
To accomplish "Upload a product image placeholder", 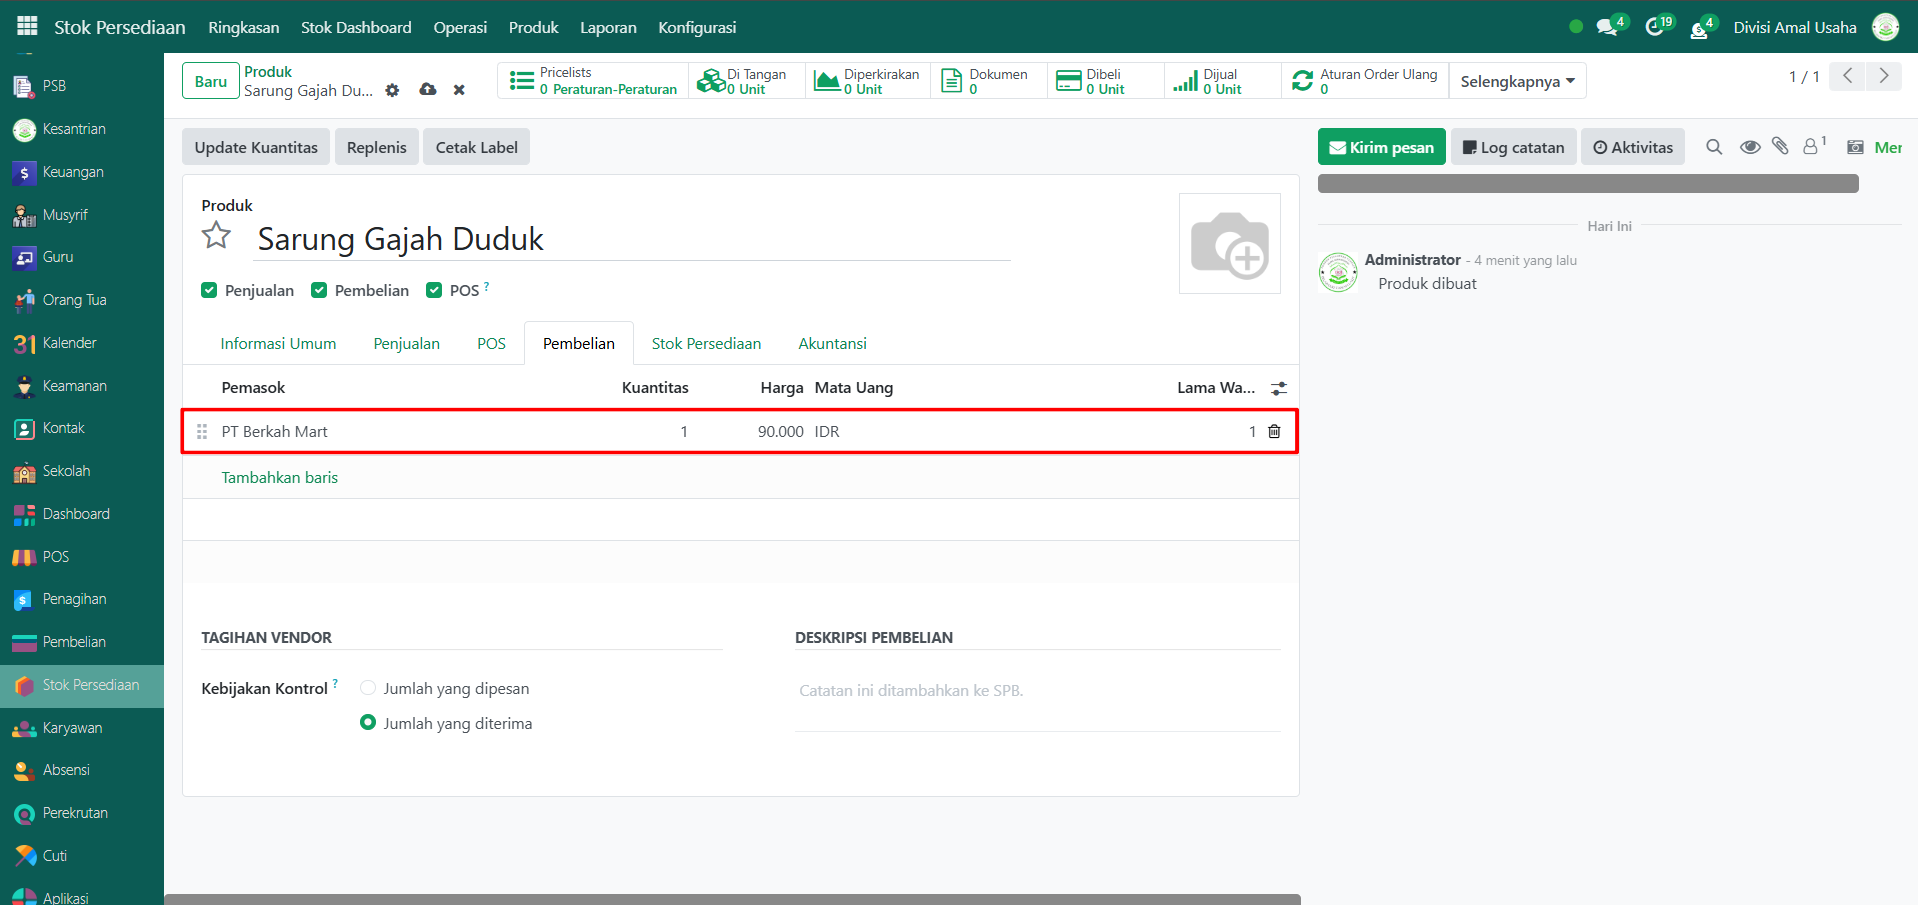I will (1229, 244).
